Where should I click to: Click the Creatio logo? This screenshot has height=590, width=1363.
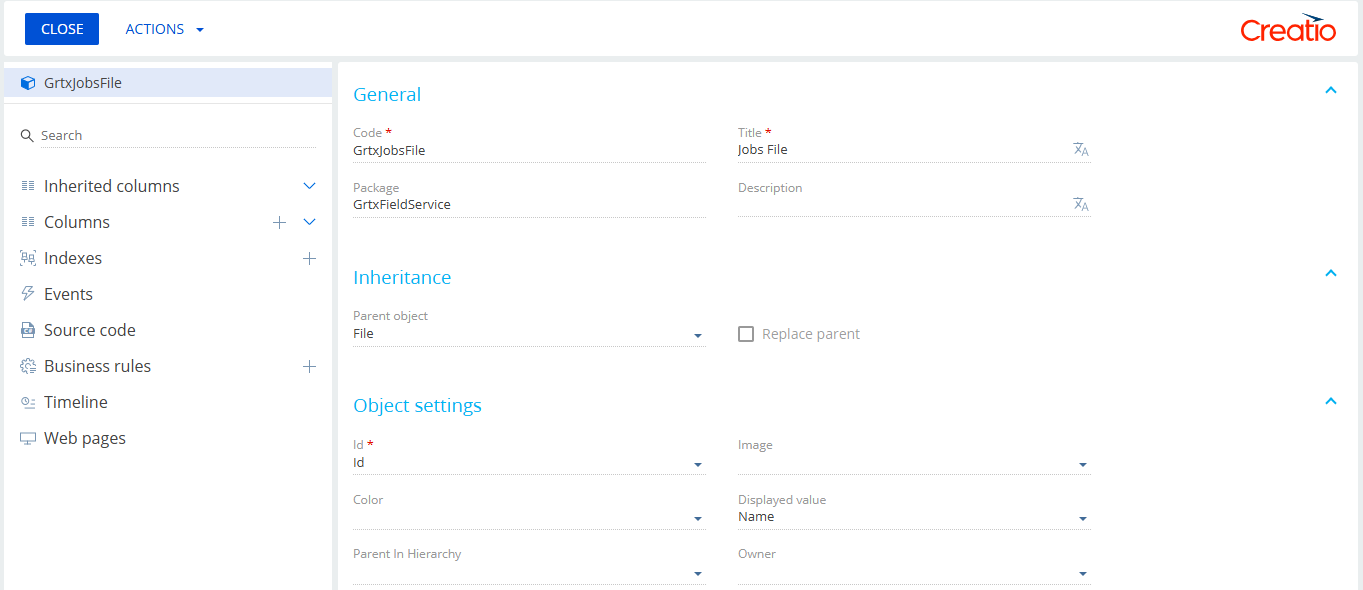[1288, 29]
